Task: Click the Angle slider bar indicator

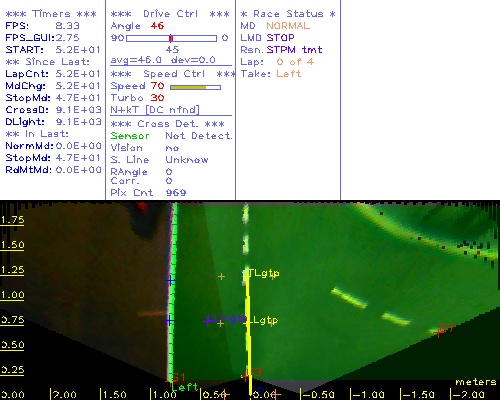Action: click(x=171, y=38)
